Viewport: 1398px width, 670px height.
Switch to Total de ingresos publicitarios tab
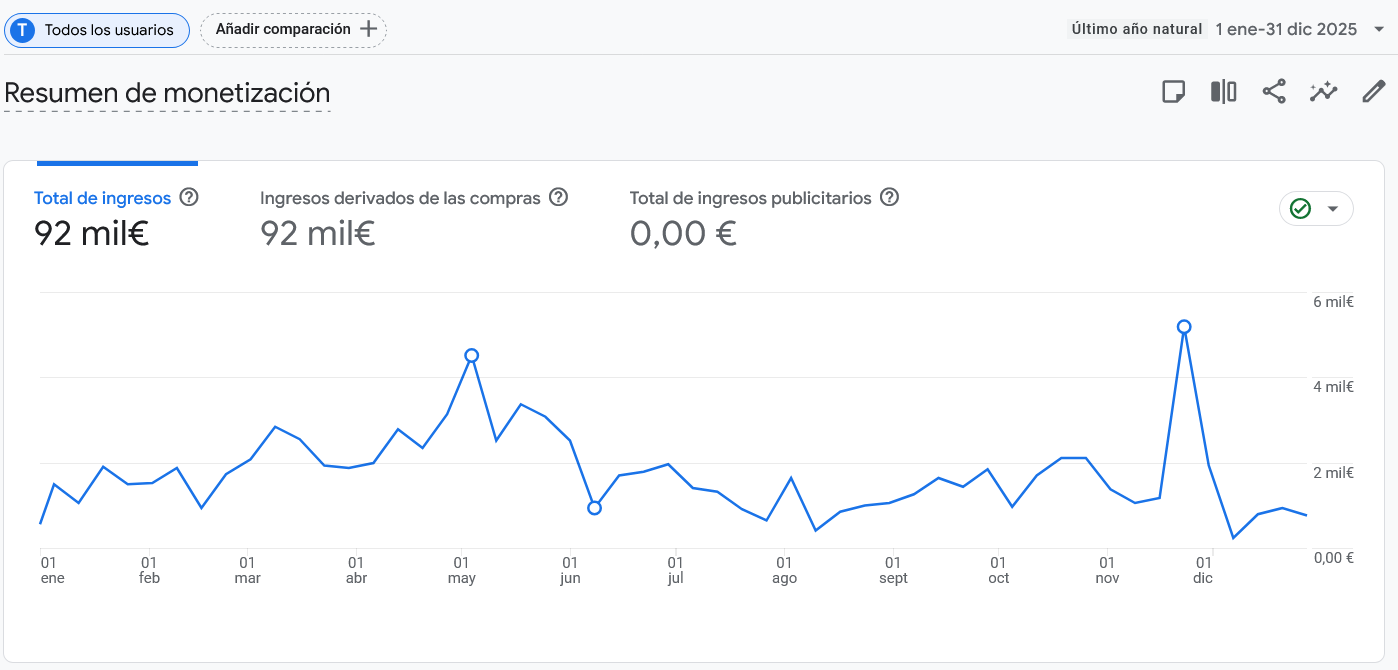(750, 198)
